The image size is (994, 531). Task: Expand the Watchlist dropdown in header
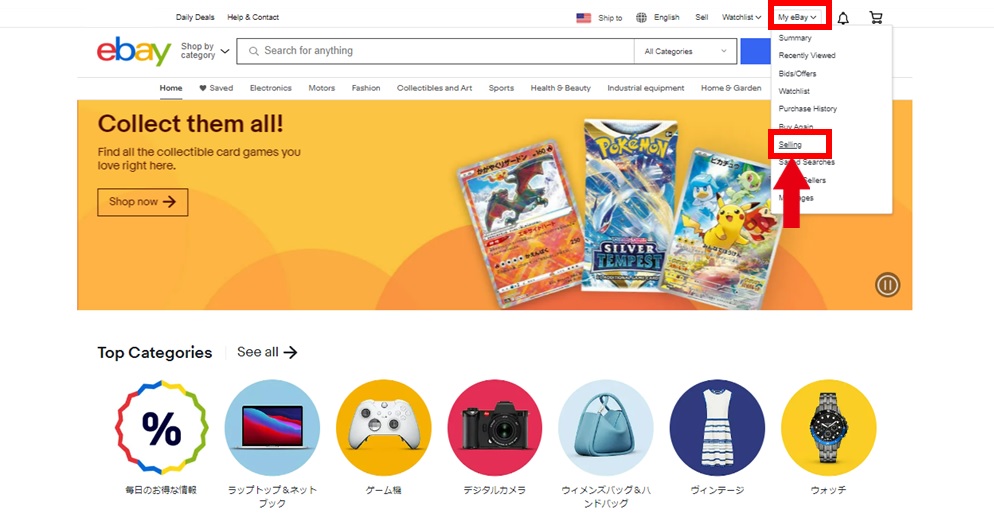tap(741, 17)
